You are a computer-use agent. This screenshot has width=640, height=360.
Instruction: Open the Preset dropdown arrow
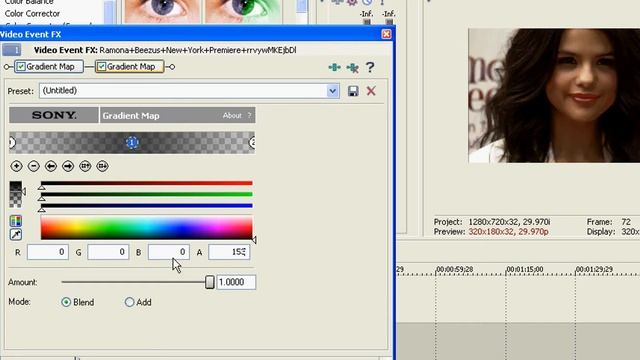[x=332, y=91]
